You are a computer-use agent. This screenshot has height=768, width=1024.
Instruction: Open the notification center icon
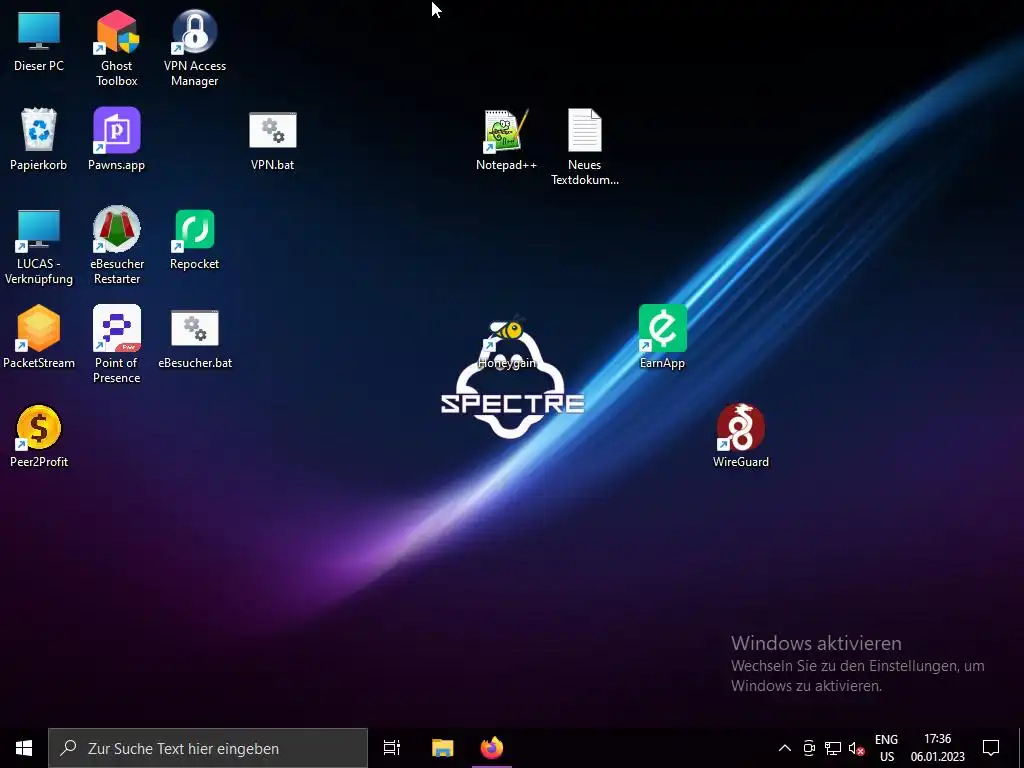(x=991, y=748)
